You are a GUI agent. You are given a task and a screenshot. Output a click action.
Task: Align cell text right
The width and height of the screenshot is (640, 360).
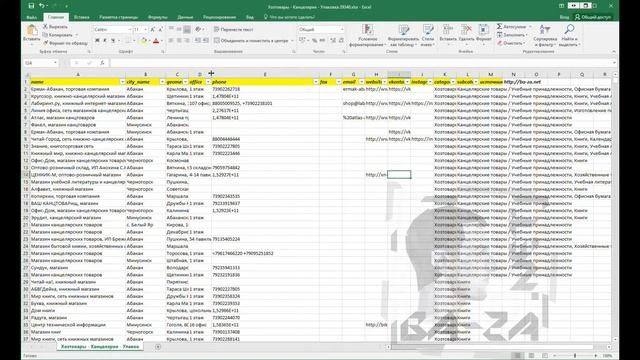tap(187, 40)
